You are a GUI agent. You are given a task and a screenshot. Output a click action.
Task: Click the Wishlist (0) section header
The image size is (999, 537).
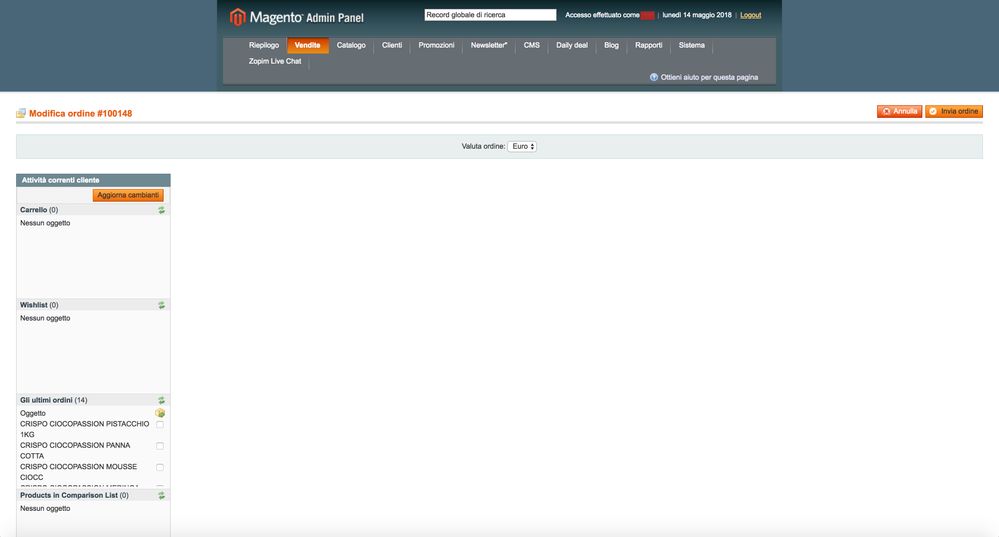pyautogui.click(x=39, y=305)
